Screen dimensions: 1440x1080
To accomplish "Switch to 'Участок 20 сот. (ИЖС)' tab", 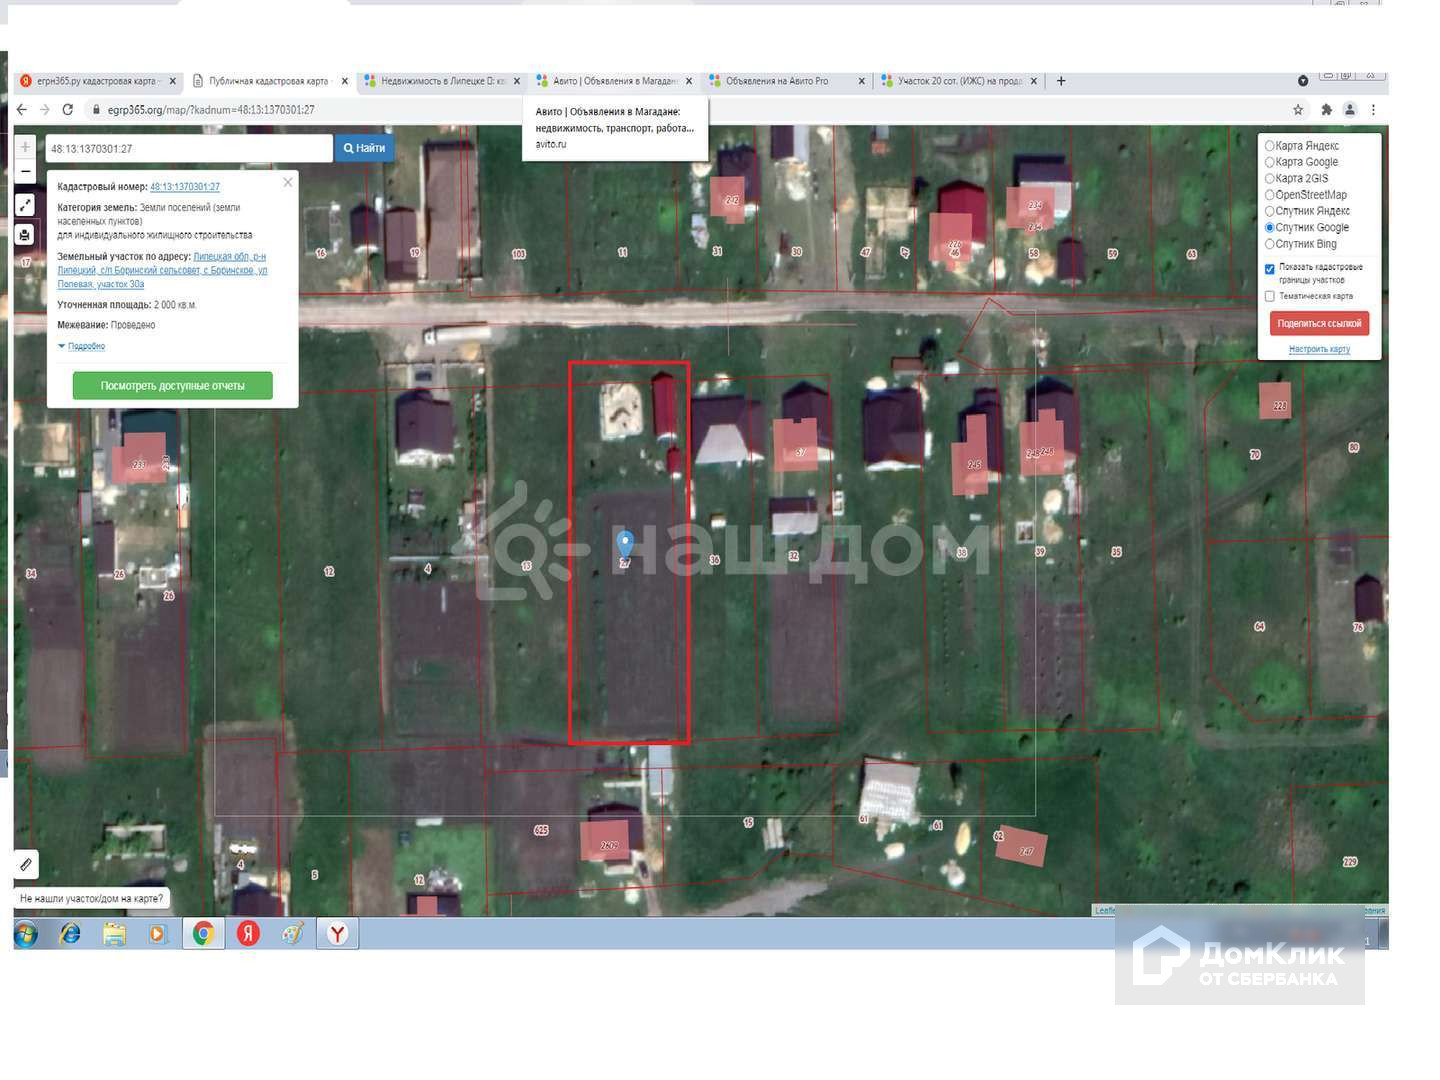I will (958, 81).
